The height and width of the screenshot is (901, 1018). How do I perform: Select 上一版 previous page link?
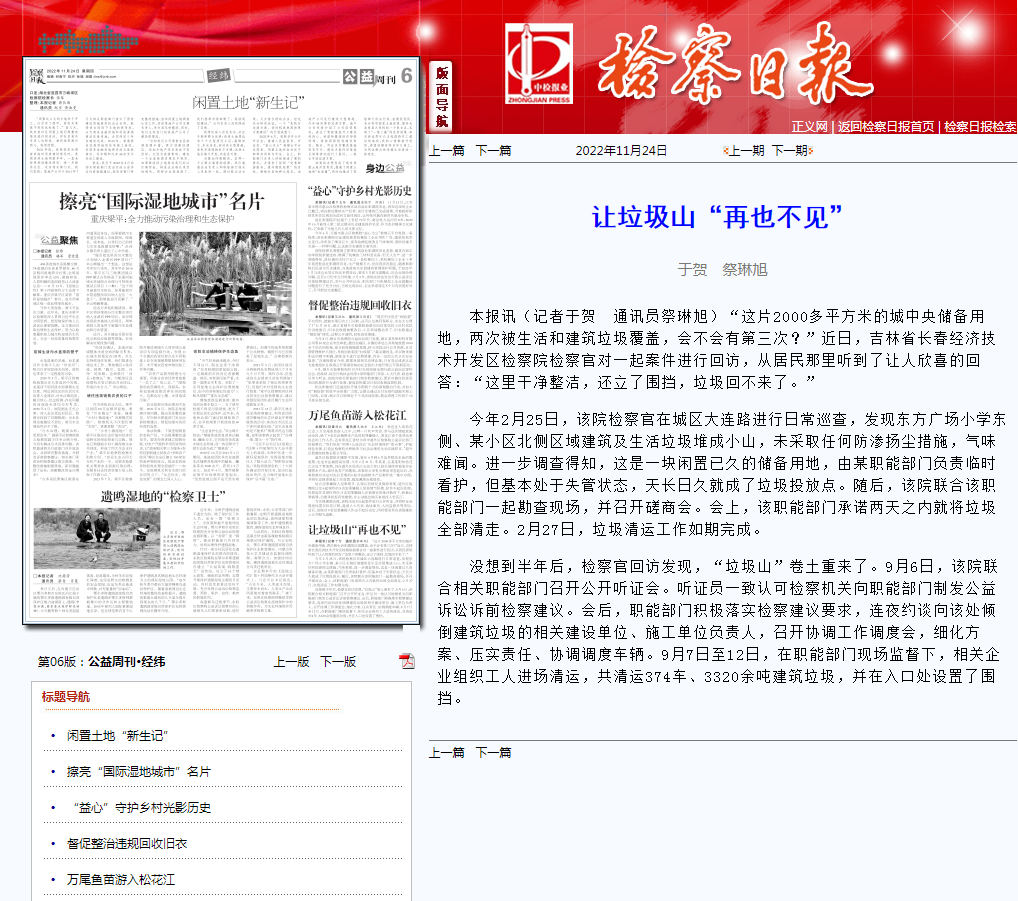[x=291, y=662]
